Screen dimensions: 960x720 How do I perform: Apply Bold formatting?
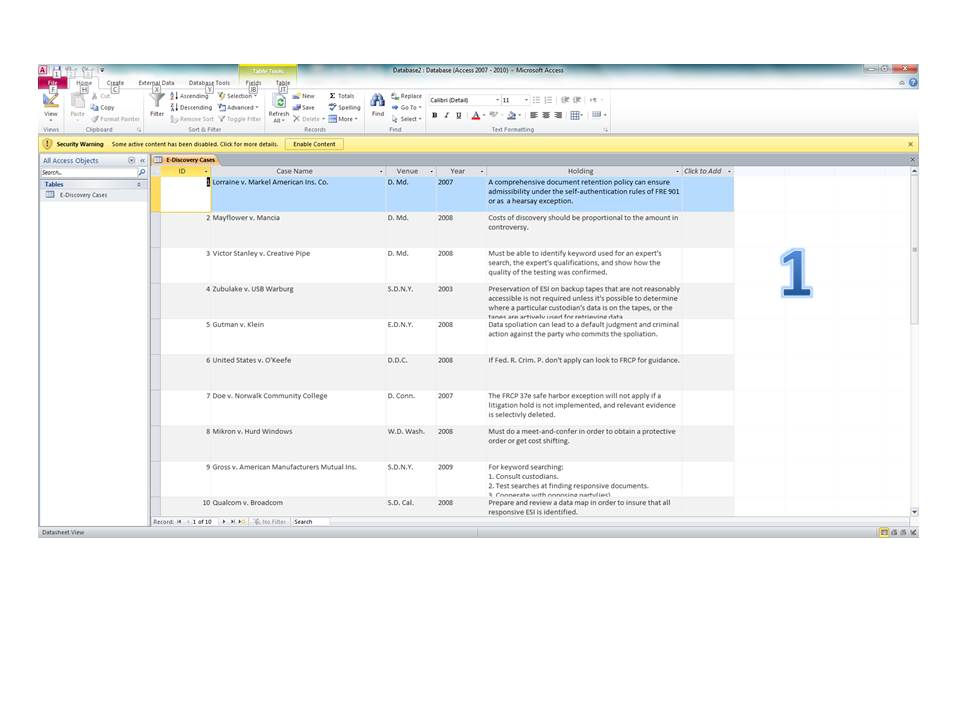(435, 115)
